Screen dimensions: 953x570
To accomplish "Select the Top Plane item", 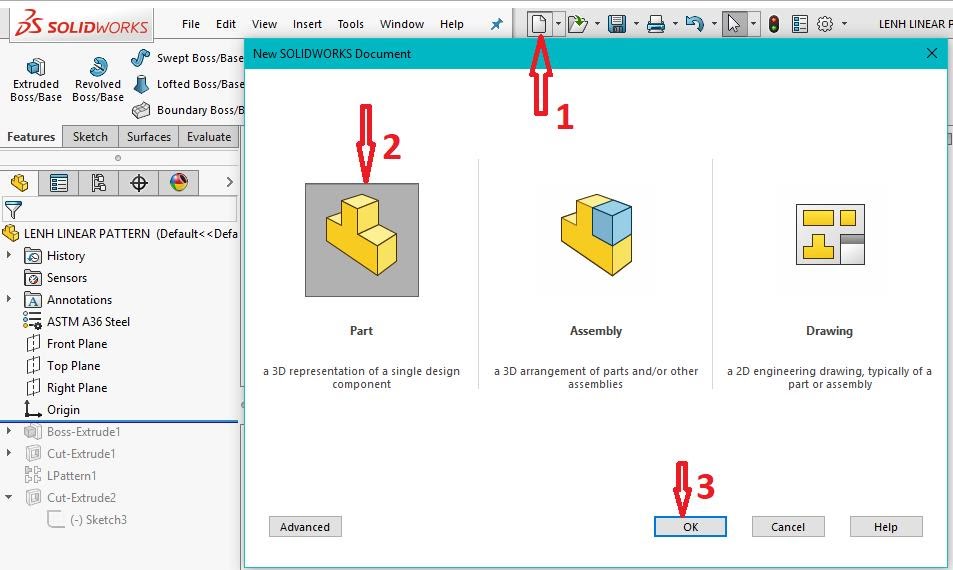I will click(x=63, y=366).
